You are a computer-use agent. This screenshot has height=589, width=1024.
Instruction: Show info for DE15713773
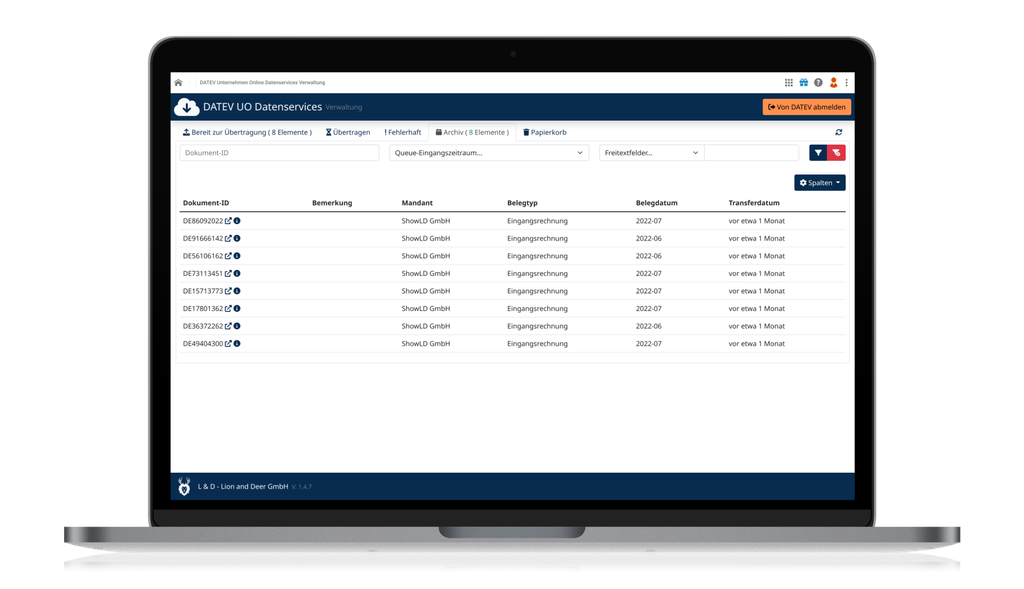coord(237,291)
